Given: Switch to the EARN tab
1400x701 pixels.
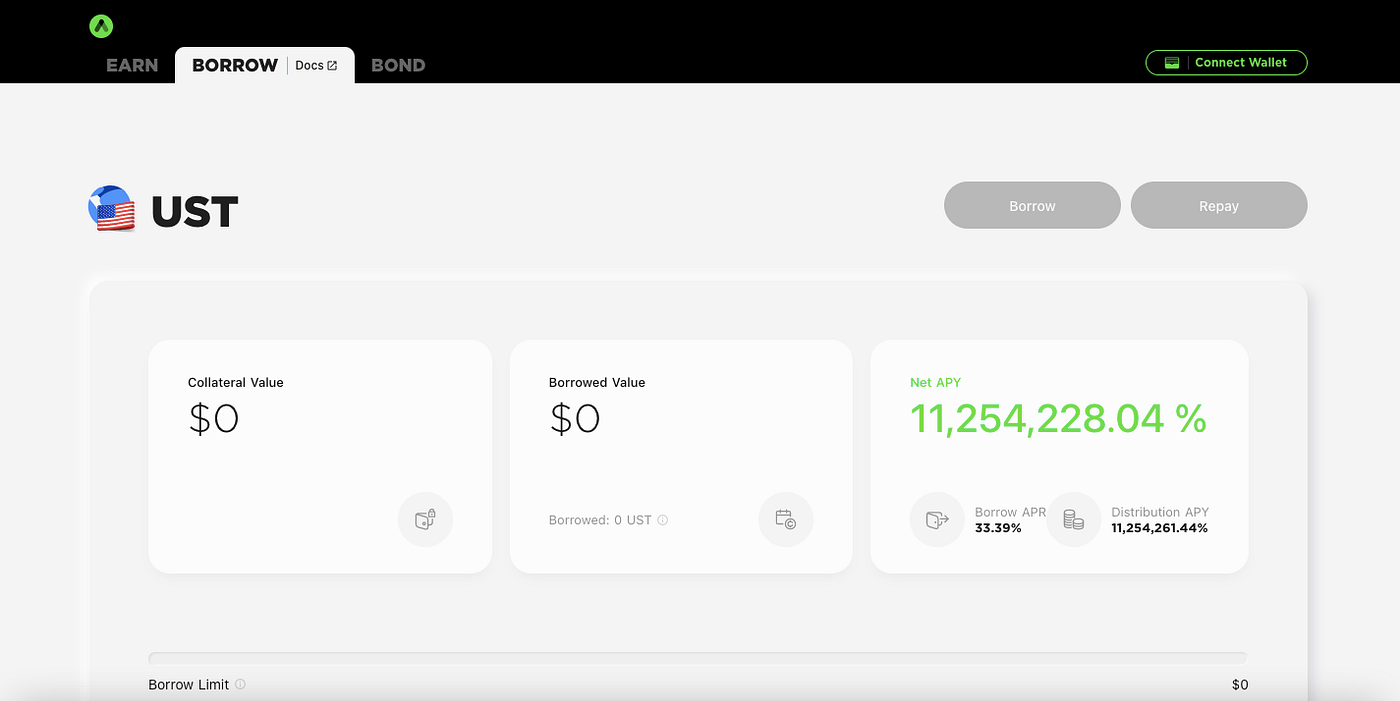Looking at the screenshot, I should pos(132,65).
